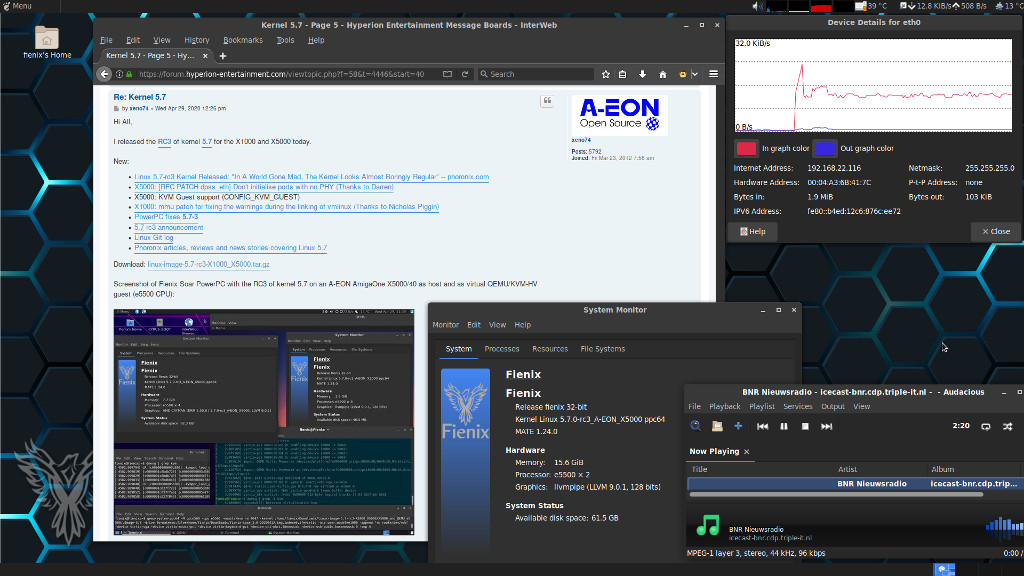Switch to File Systems tab
Viewport: 1024px width, 576px height.
(x=603, y=349)
